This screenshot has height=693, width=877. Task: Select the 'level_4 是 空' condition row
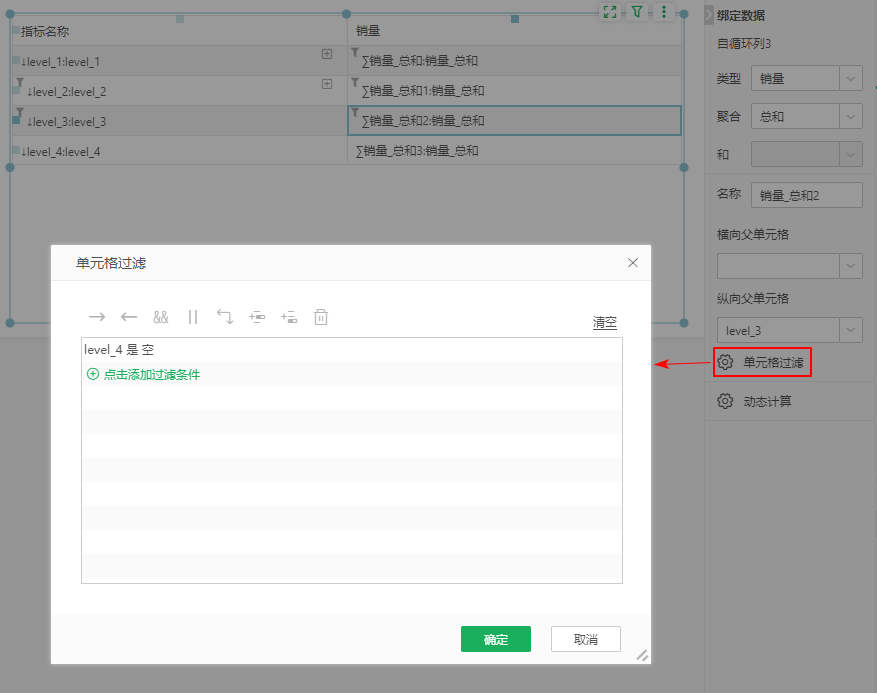tap(352, 350)
